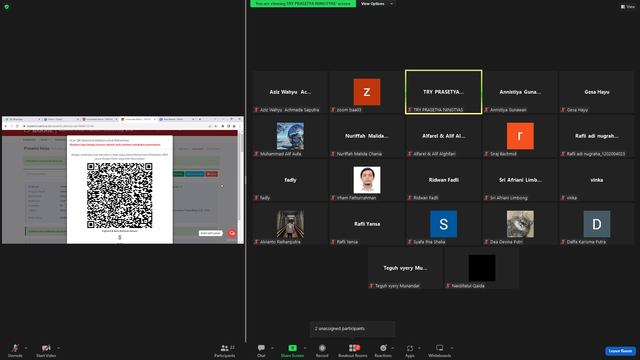640x360 pixels.
Task: Select the Teguh vyery name in tile center
Action: click(x=405, y=268)
